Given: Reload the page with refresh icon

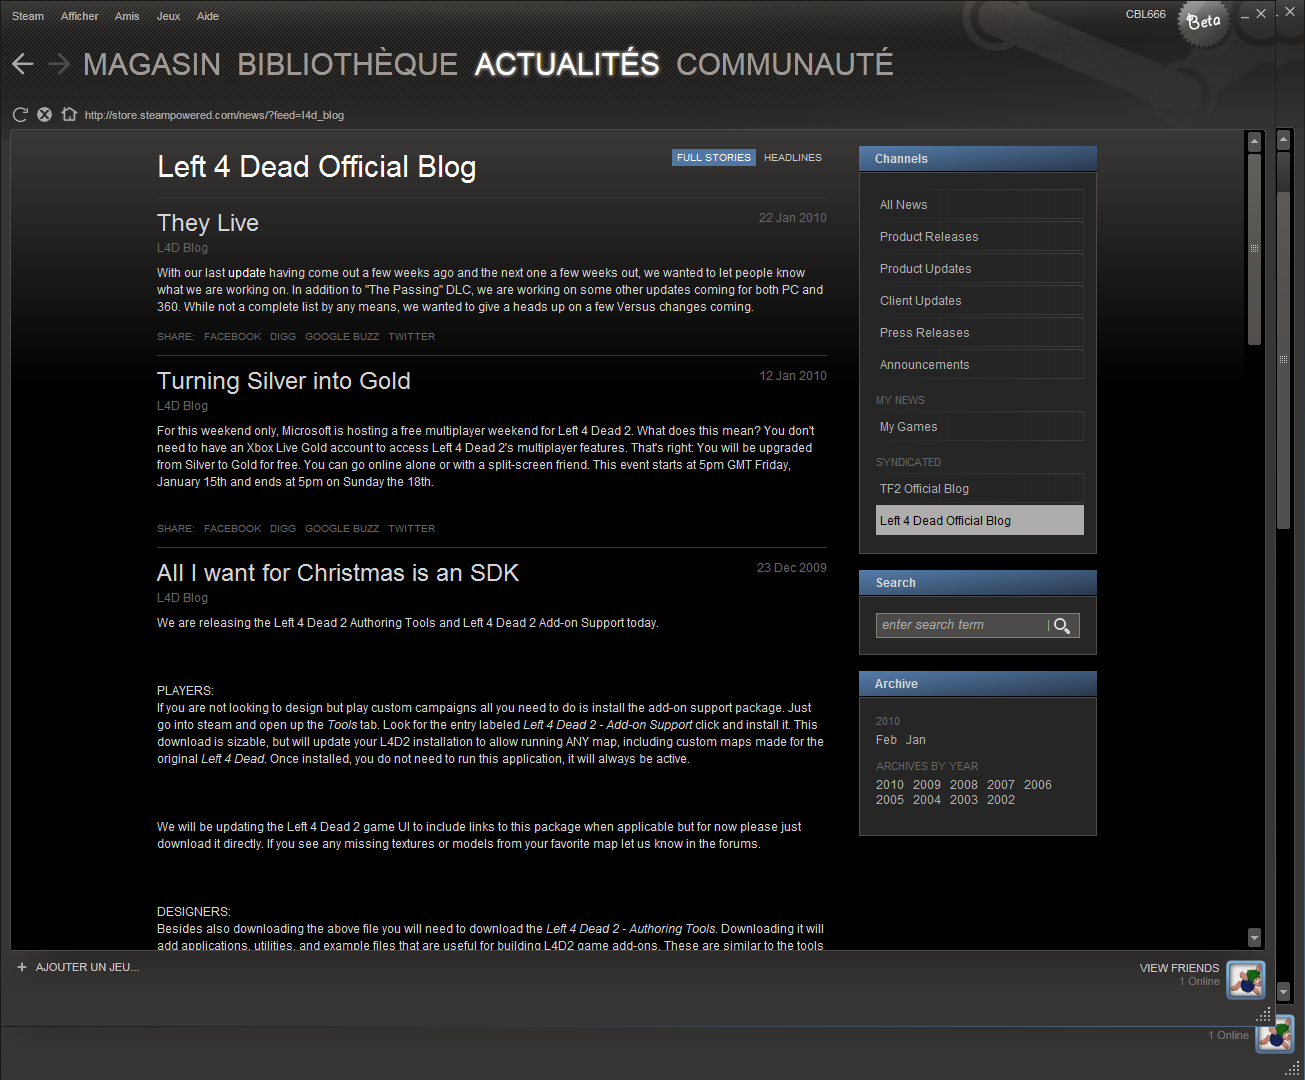Looking at the screenshot, I should click(20, 115).
